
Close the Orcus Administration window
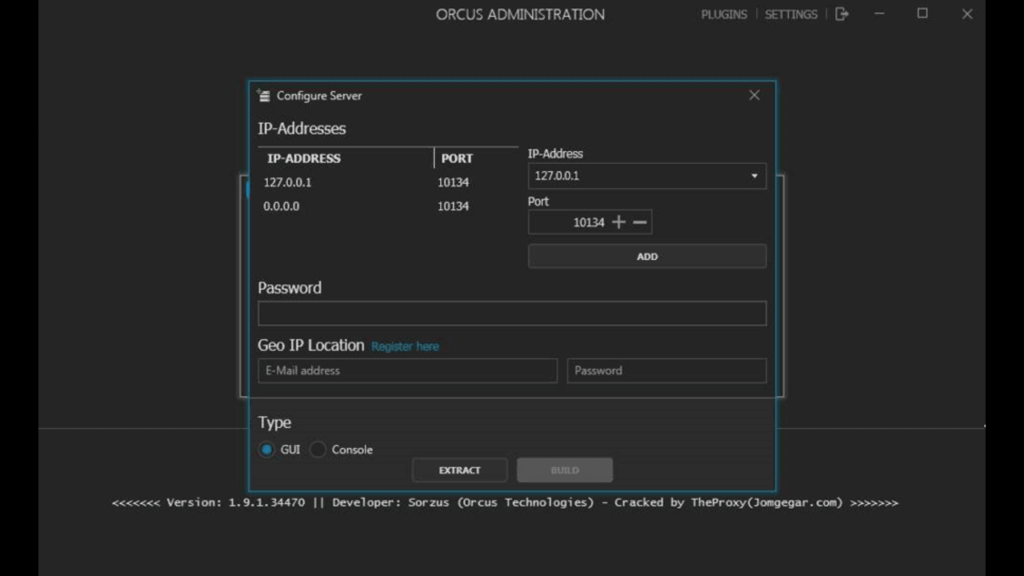(967, 14)
